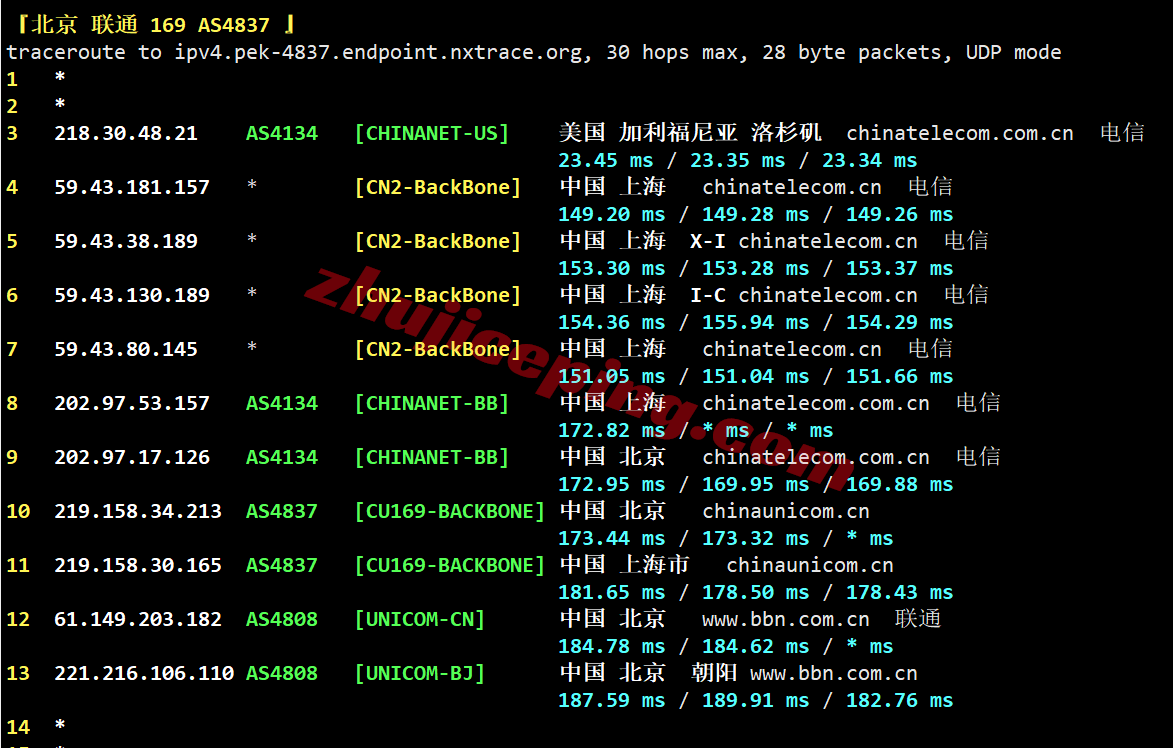Viewport: 1173px width, 748px height.
Task: Click the [UNICOM-BJ] label
Action: point(420,673)
